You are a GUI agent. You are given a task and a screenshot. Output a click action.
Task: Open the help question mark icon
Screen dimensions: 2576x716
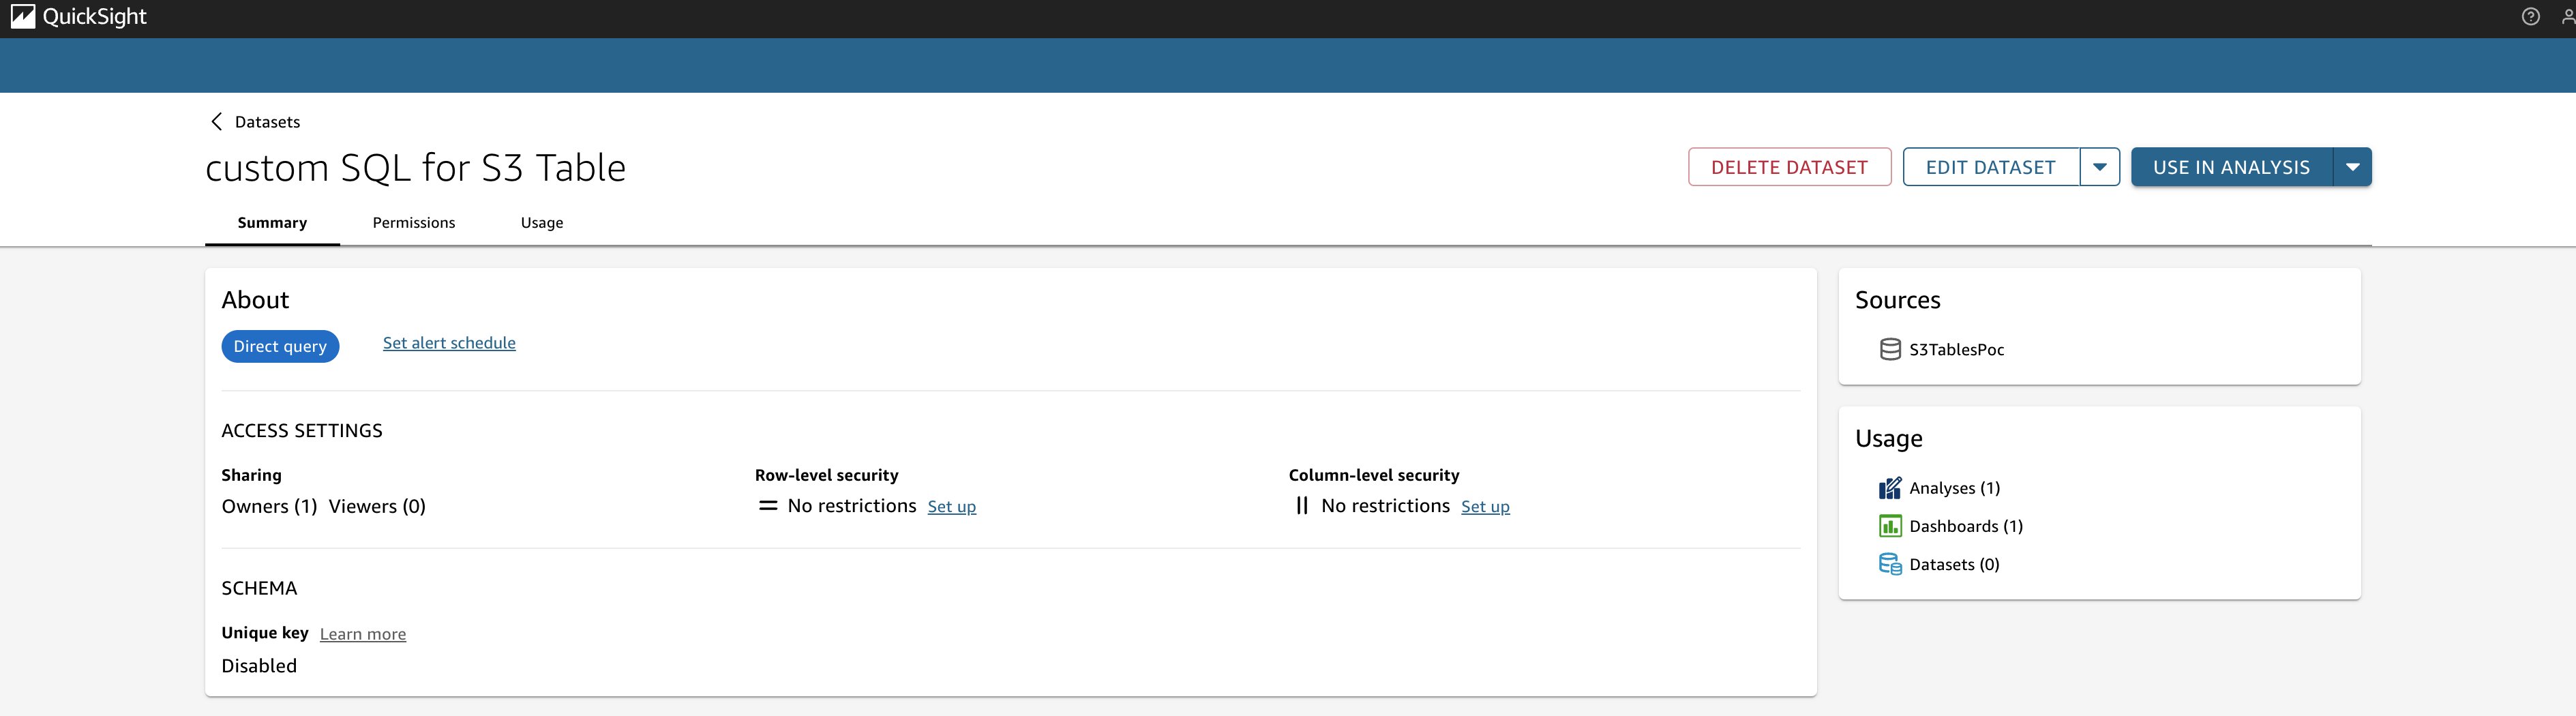2530,17
